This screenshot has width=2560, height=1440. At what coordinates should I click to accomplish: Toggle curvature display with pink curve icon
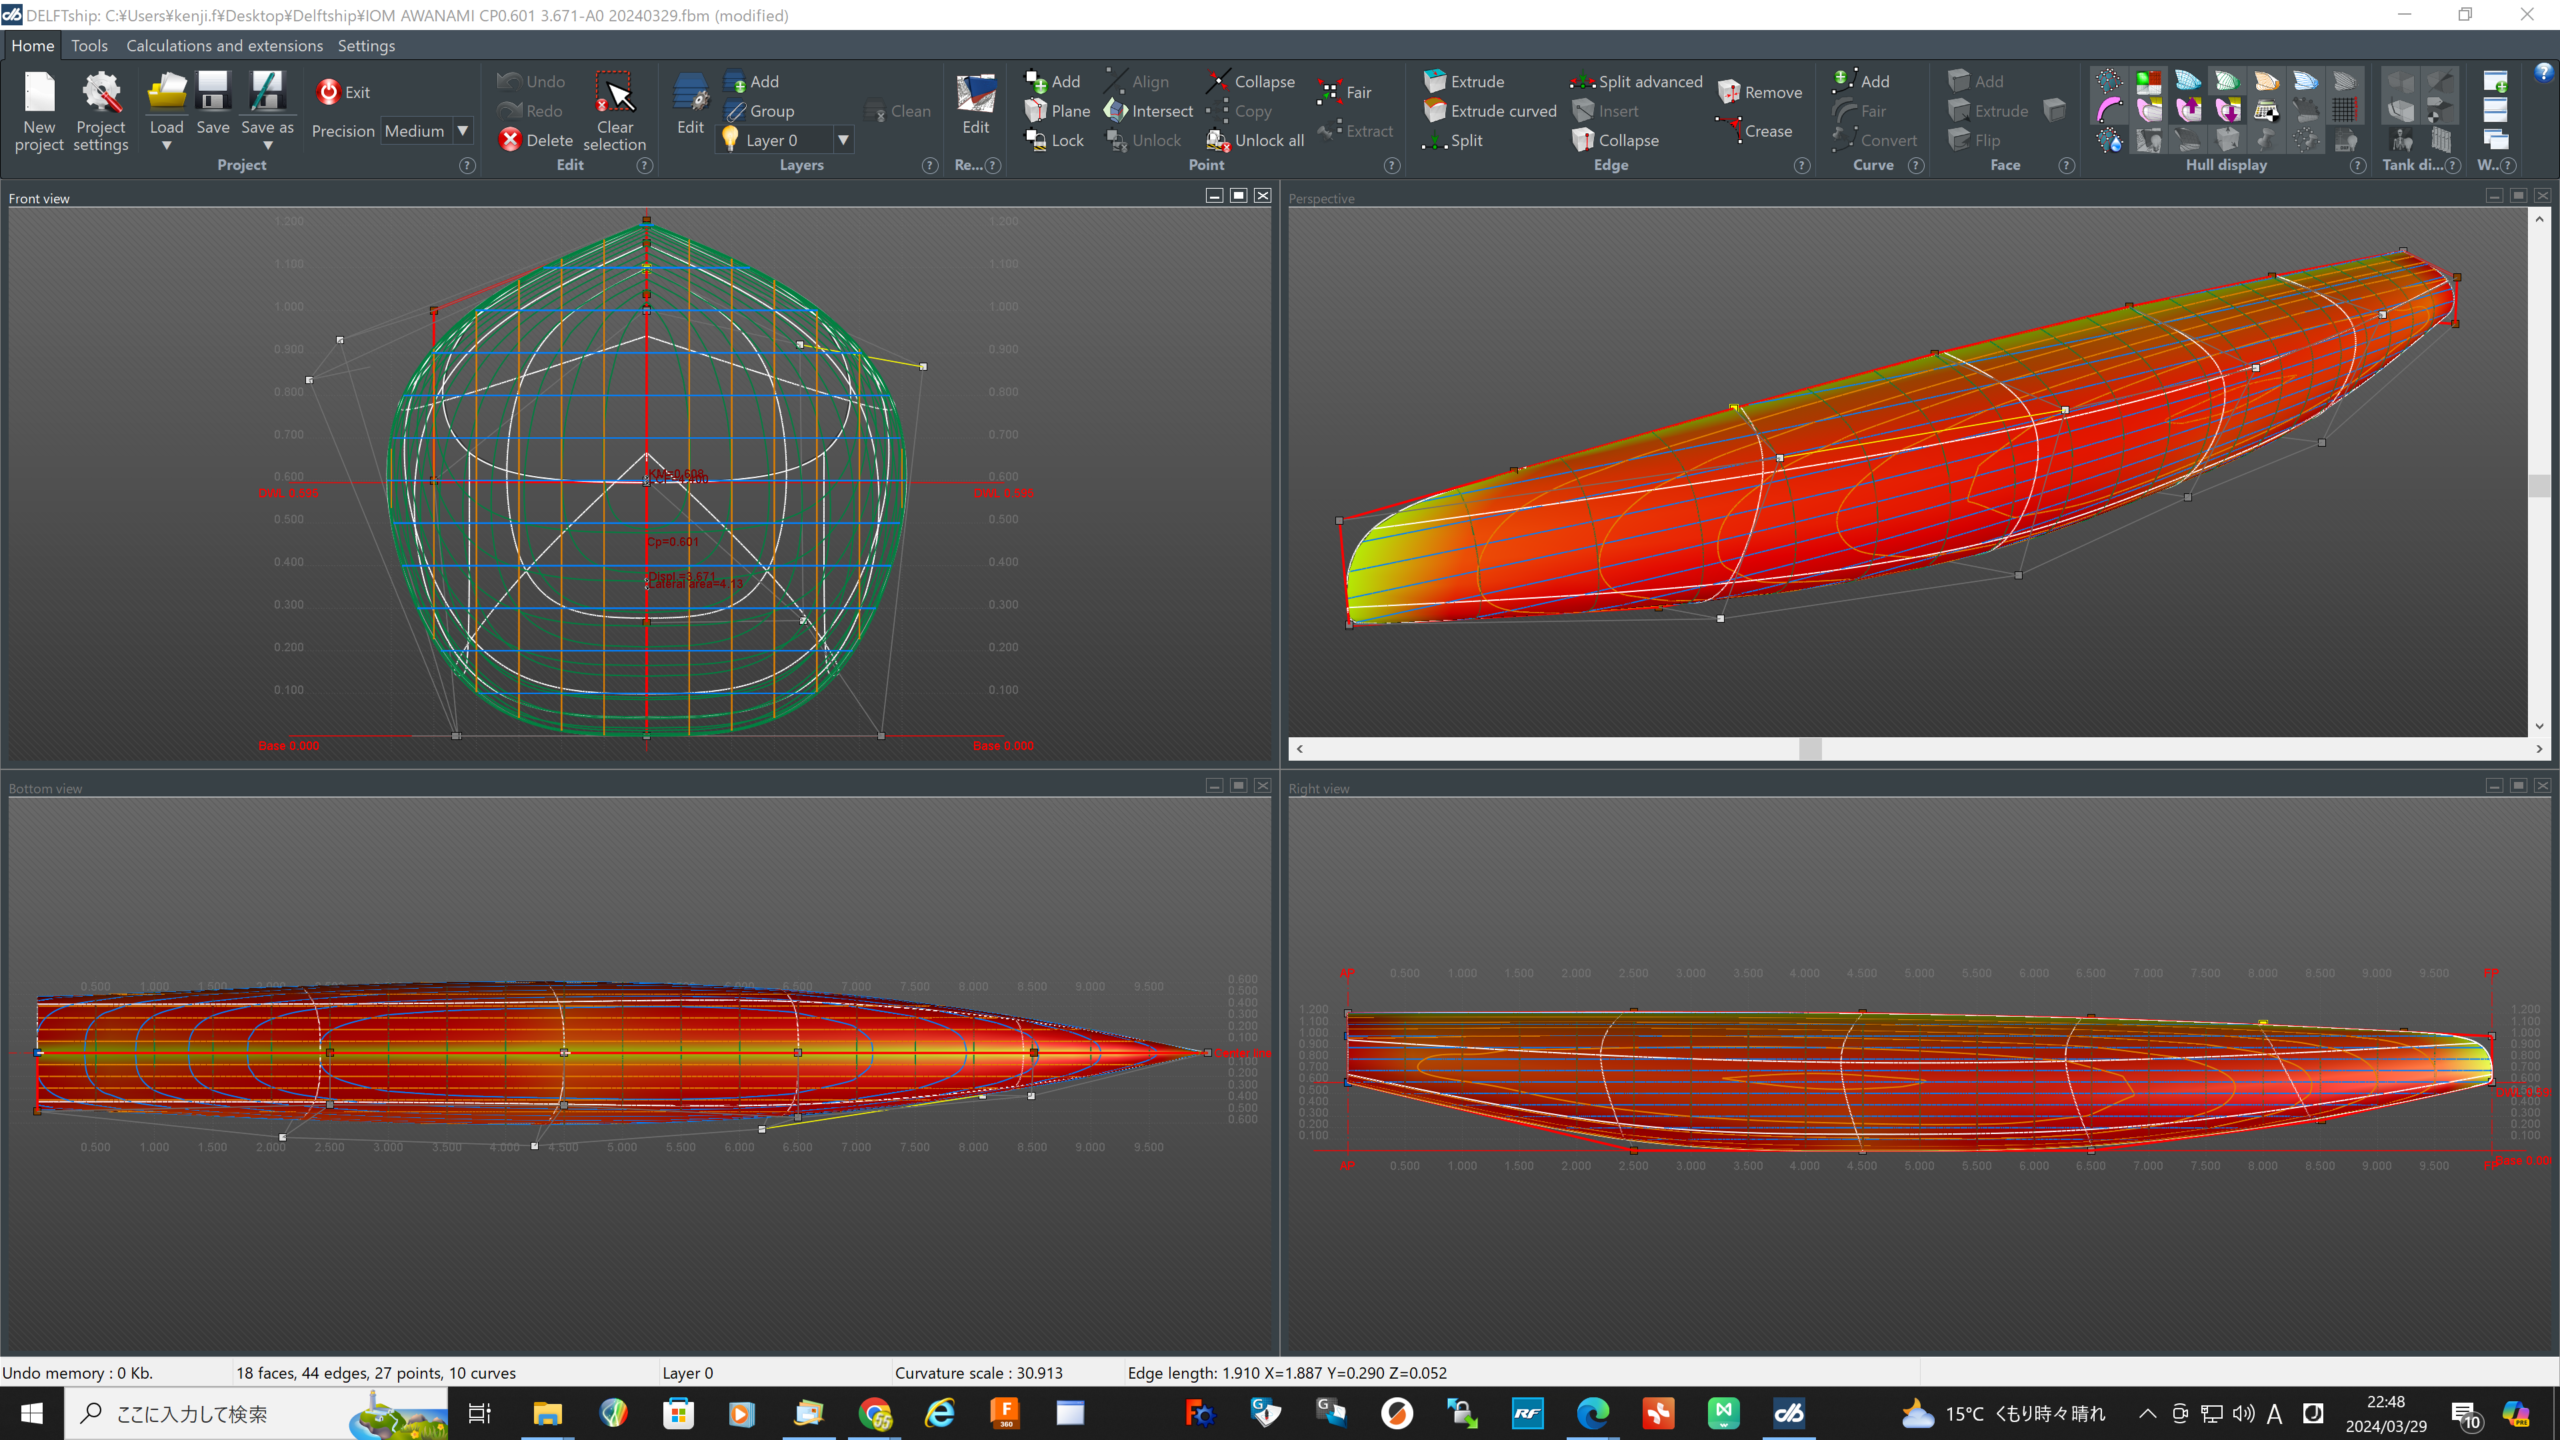pyautogui.click(x=2108, y=111)
